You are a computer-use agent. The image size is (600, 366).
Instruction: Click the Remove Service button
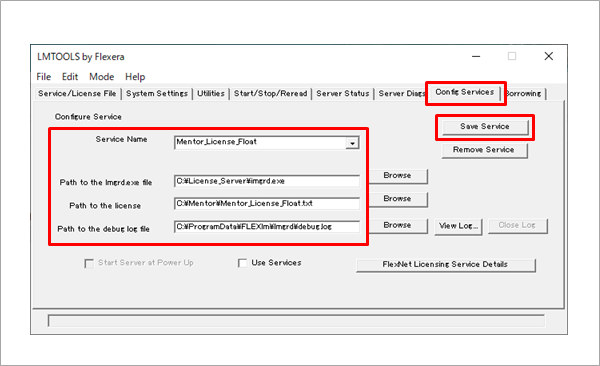point(484,150)
